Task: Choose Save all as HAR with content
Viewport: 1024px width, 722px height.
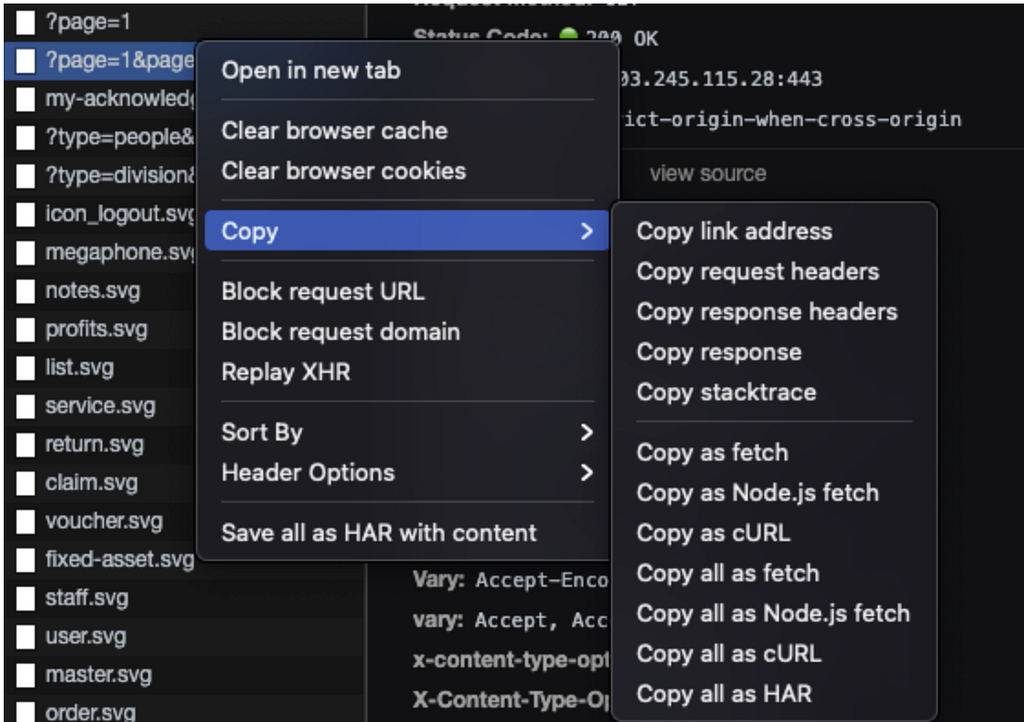Action: 379,533
